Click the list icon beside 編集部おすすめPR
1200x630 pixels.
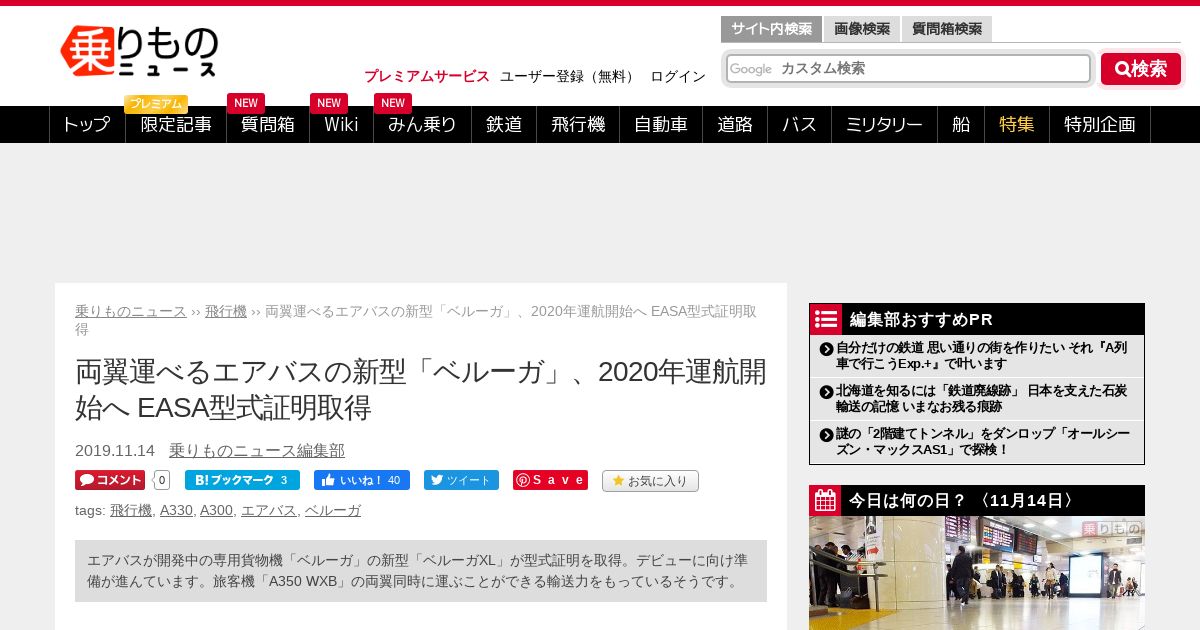(x=826, y=319)
